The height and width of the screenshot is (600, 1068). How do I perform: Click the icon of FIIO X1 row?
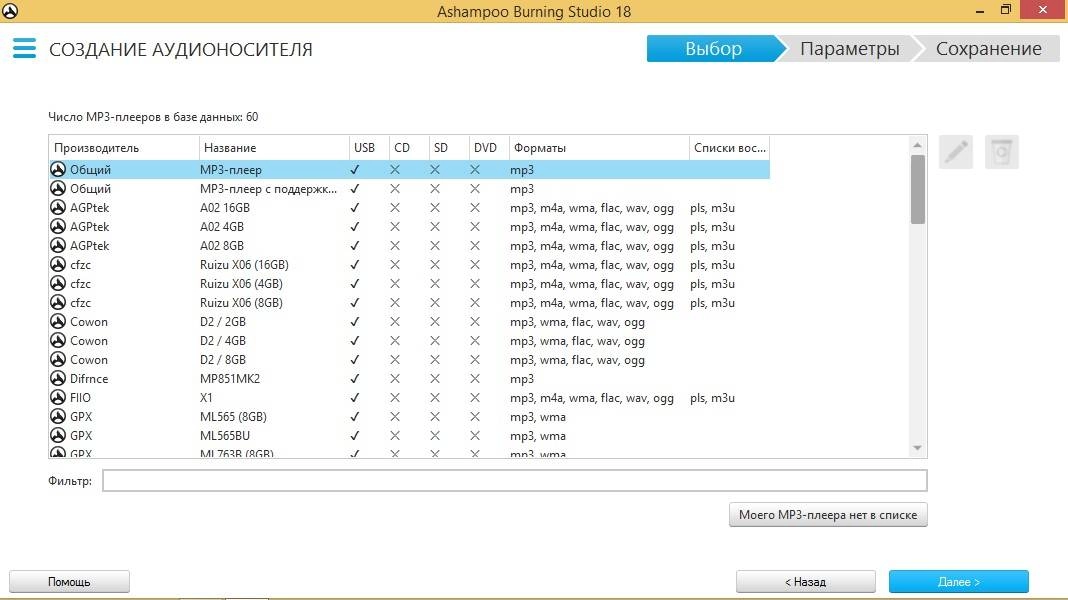(58, 398)
